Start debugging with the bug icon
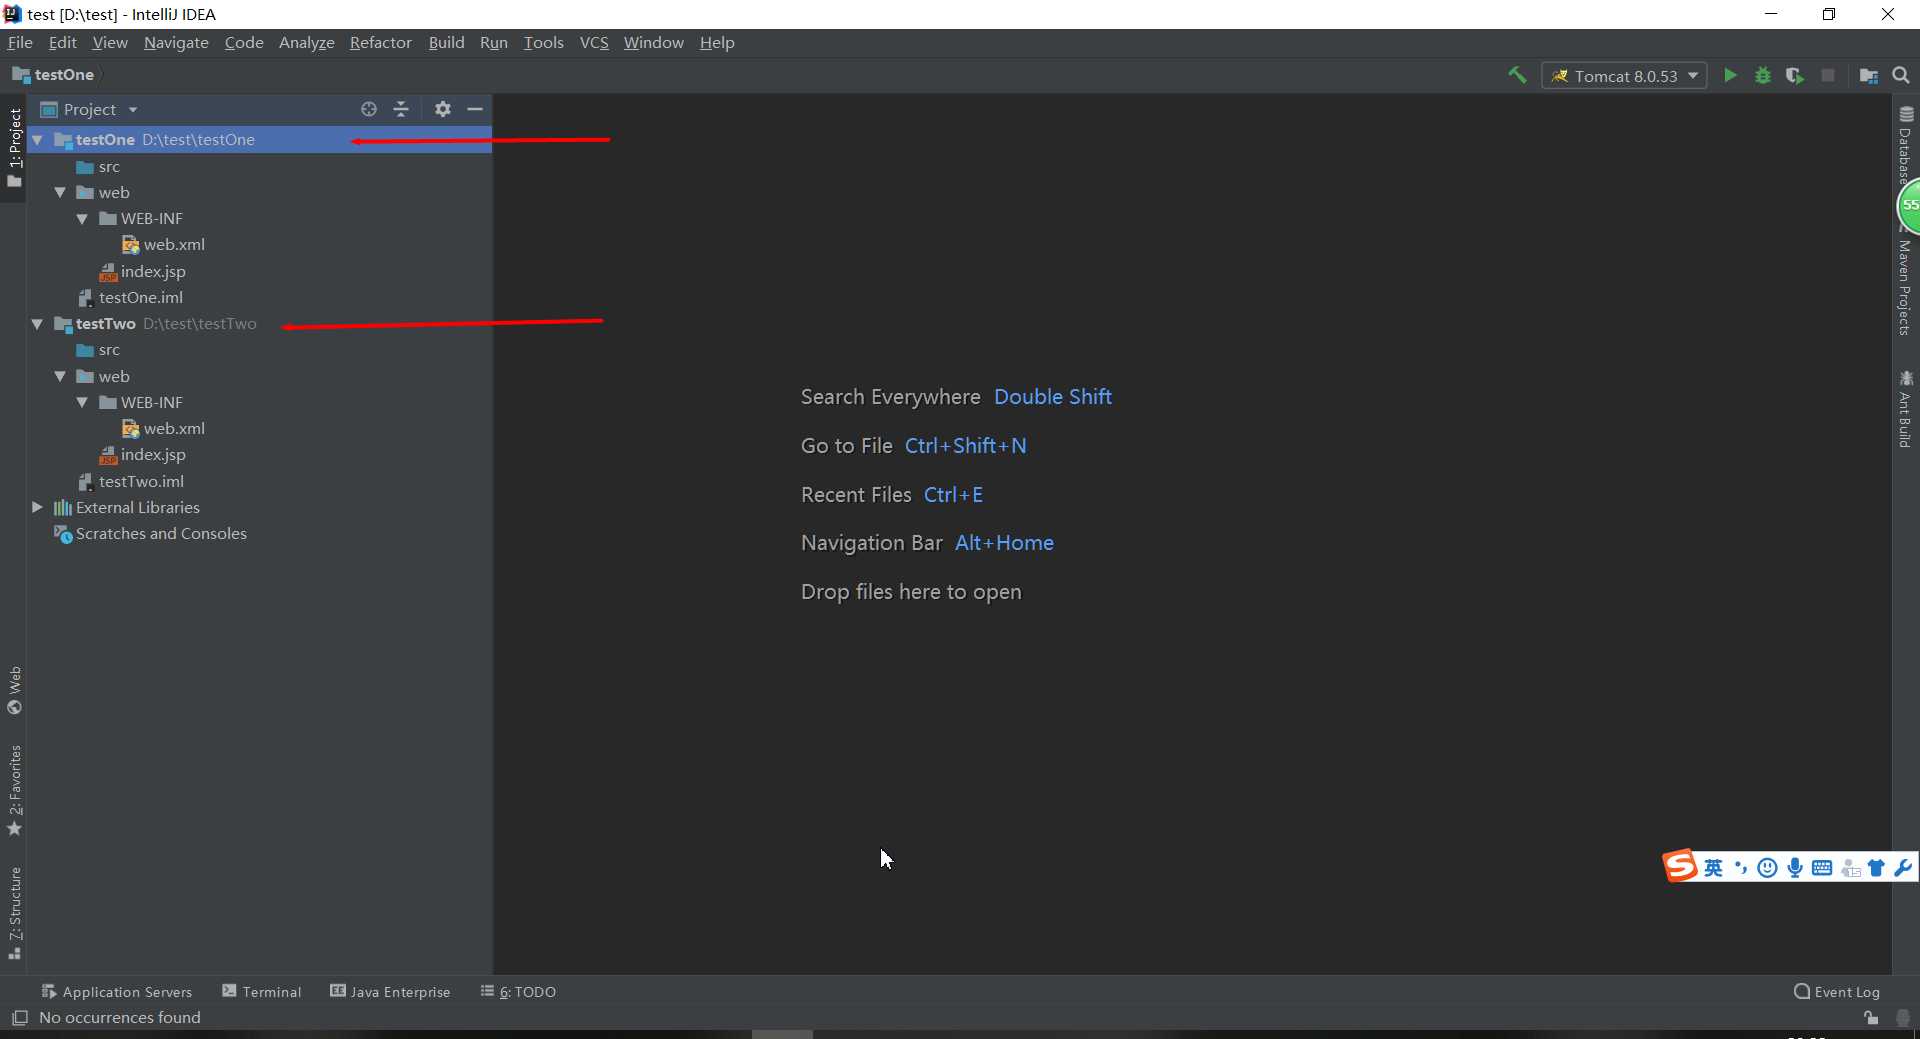Image resolution: width=1920 pixels, height=1039 pixels. pos(1763,75)
